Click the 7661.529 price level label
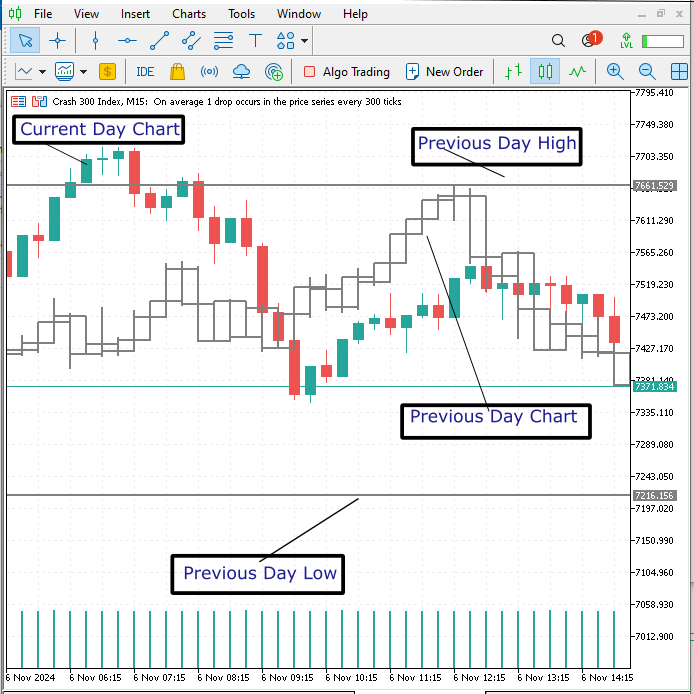Image resolution: width=694 pixels, height=694 pixels. pyautogui.click(x=654, y=186)
